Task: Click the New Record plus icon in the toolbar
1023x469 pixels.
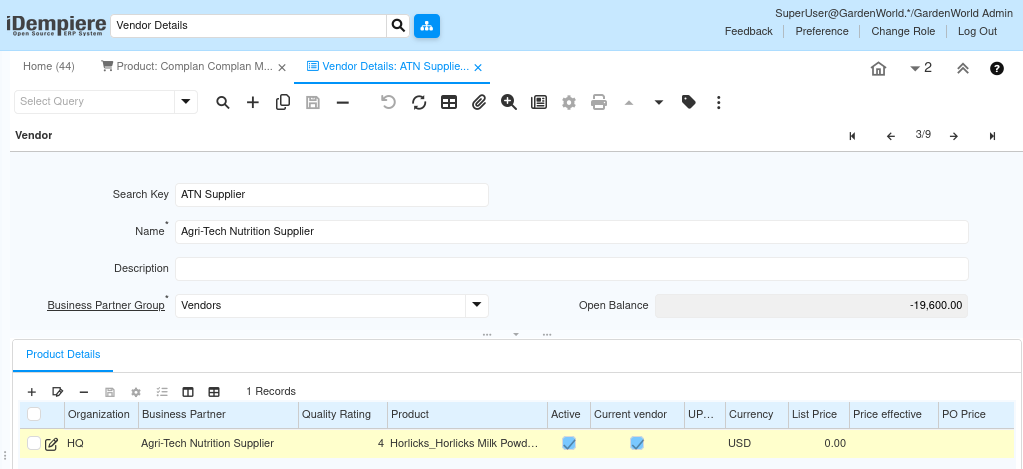Action: [253, 102]
